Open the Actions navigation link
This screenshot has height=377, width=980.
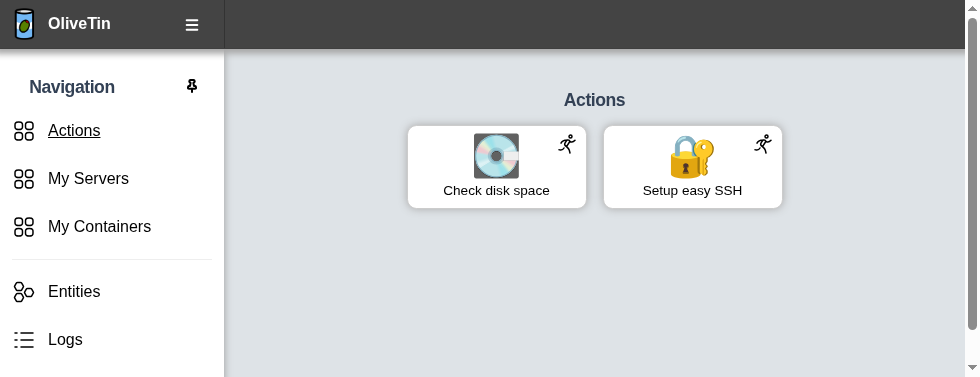74,131
